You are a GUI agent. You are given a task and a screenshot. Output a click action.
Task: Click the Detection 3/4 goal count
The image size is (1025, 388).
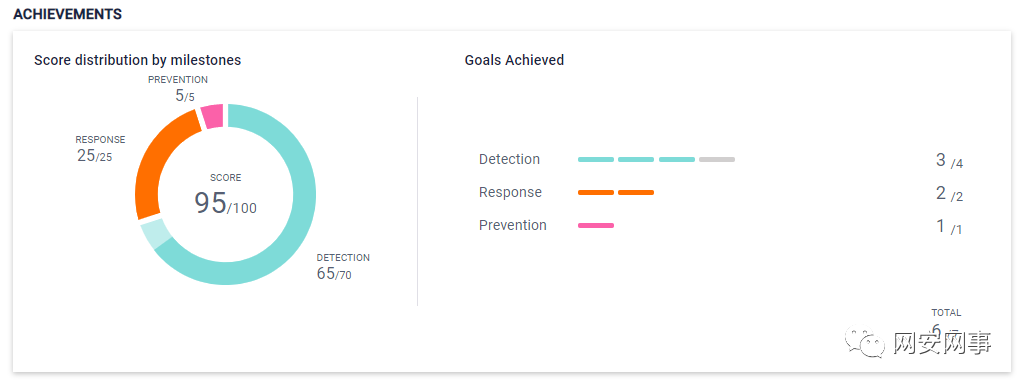(949, 160)
